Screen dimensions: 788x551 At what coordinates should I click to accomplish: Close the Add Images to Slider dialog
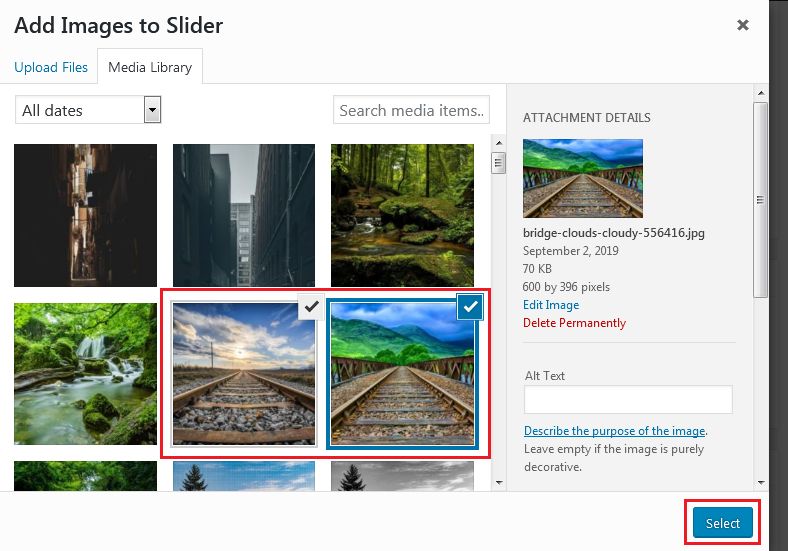click(742, 25)
